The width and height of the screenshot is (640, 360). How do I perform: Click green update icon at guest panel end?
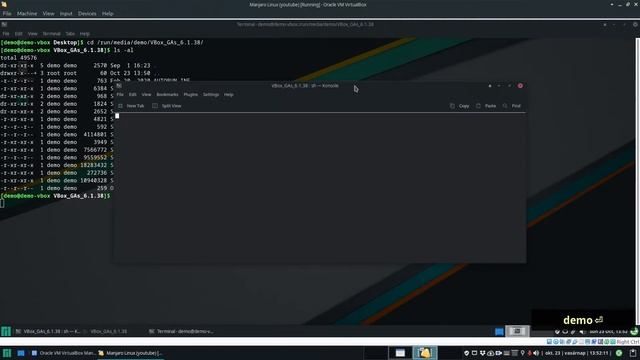(634, 331)
